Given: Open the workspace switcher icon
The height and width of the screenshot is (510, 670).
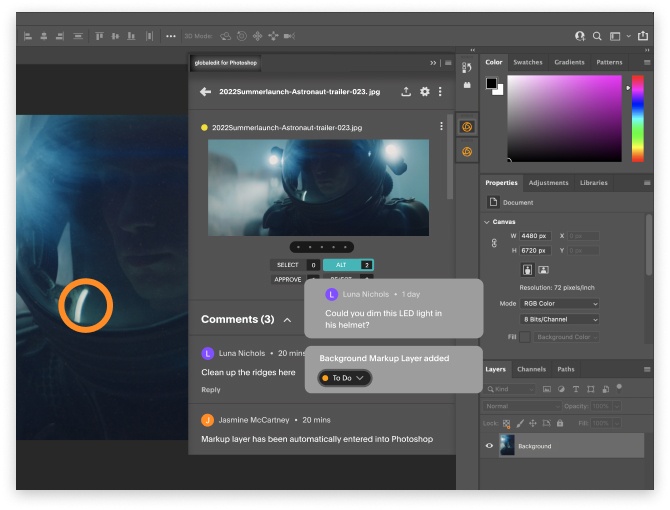Looking at the screenshot, I should click(x=615, y=36).
